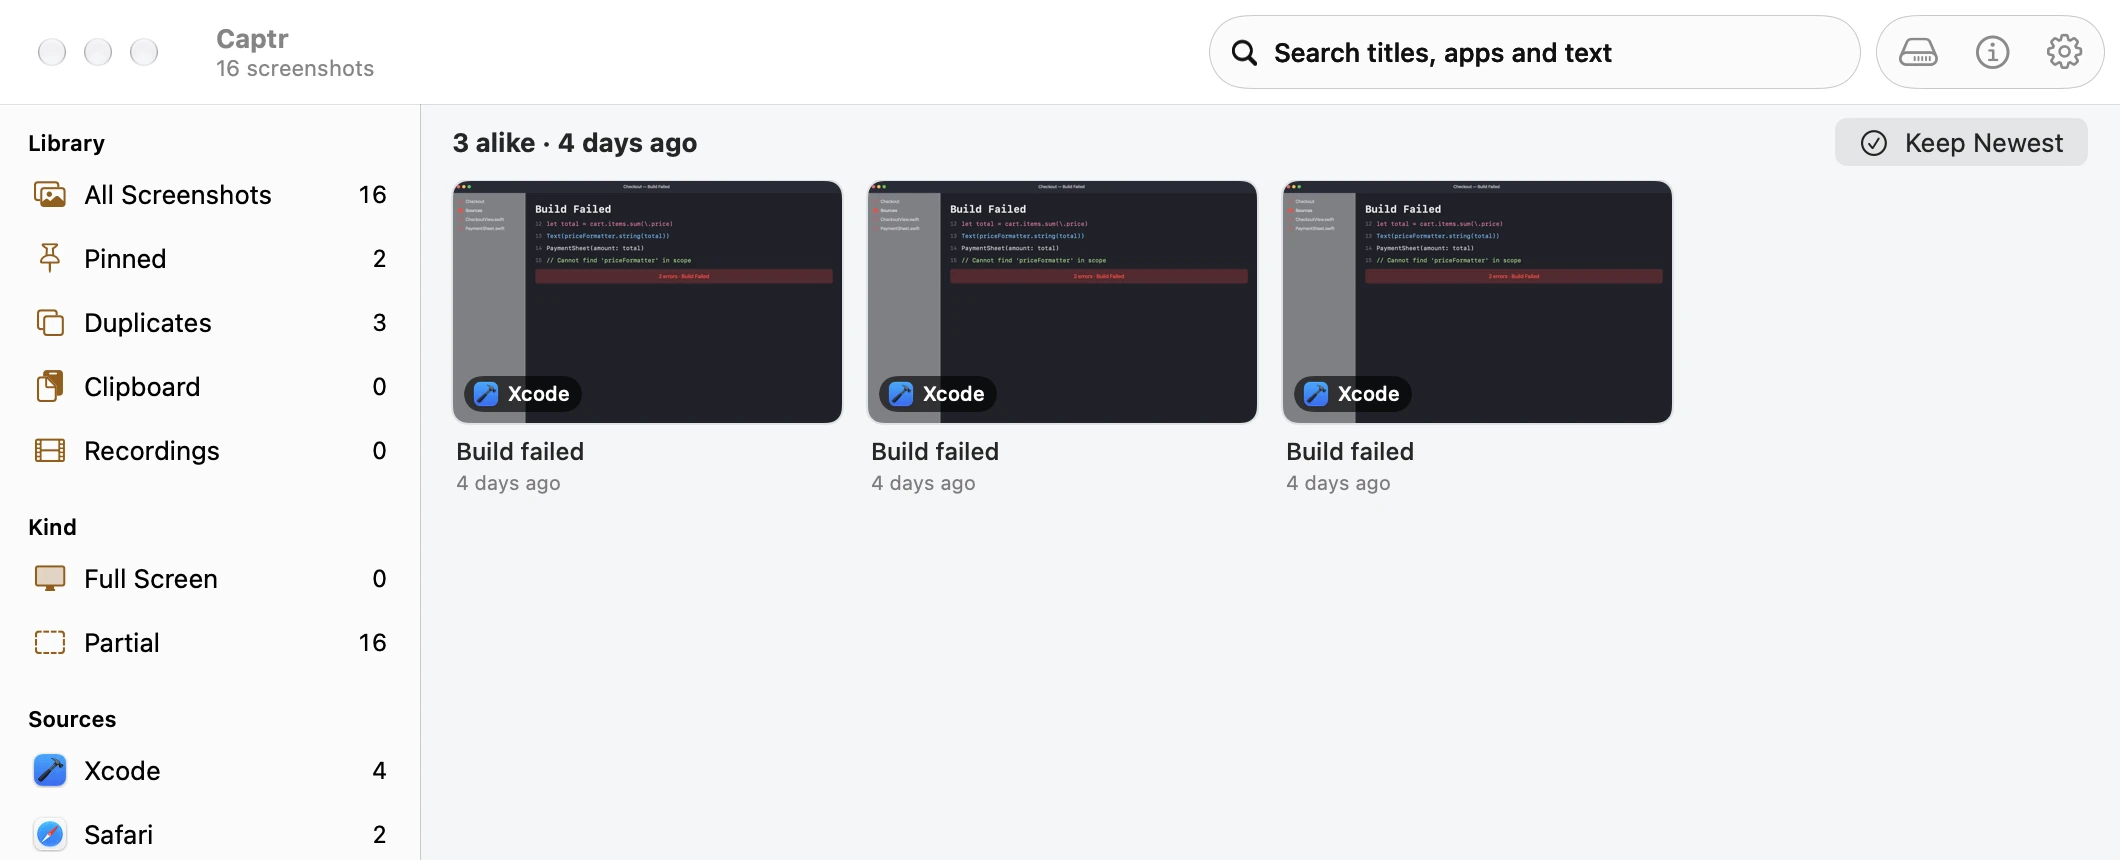Click the '3 alike · 4 days ago' heading
Viewport: 2120px width, 860px height.
[x=575, y=143]
